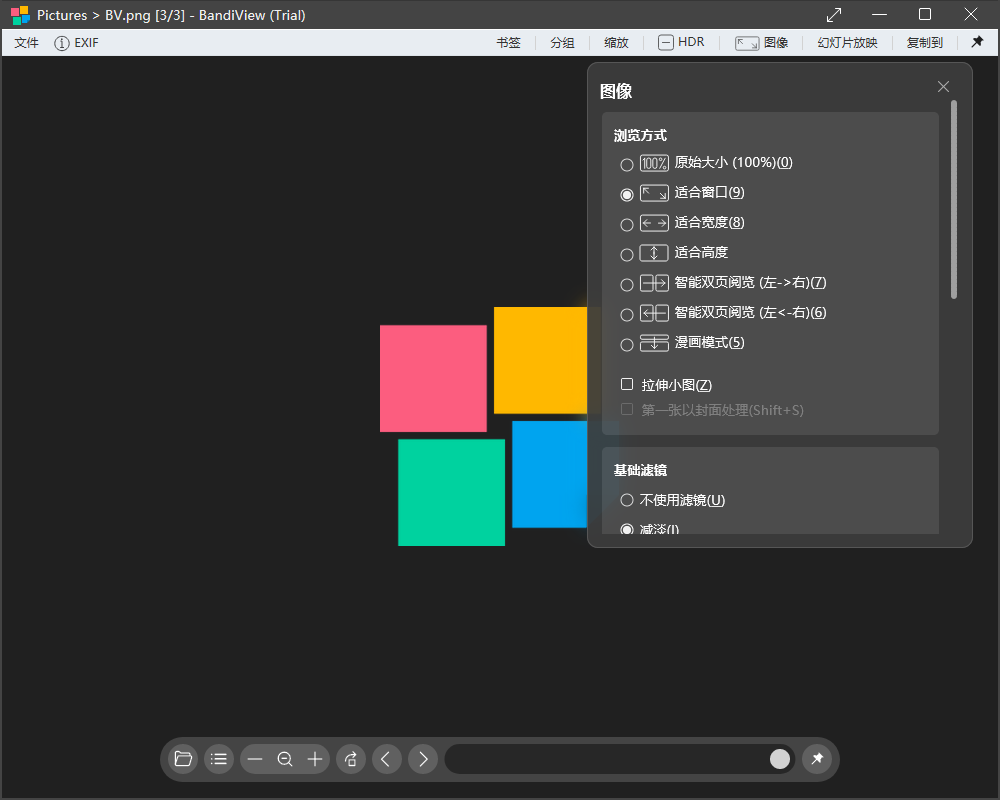The width and height of the screenshot is (1000, 800).
Task: Click the magnifier zoom reset icon
Action: (x=285, y=759)
